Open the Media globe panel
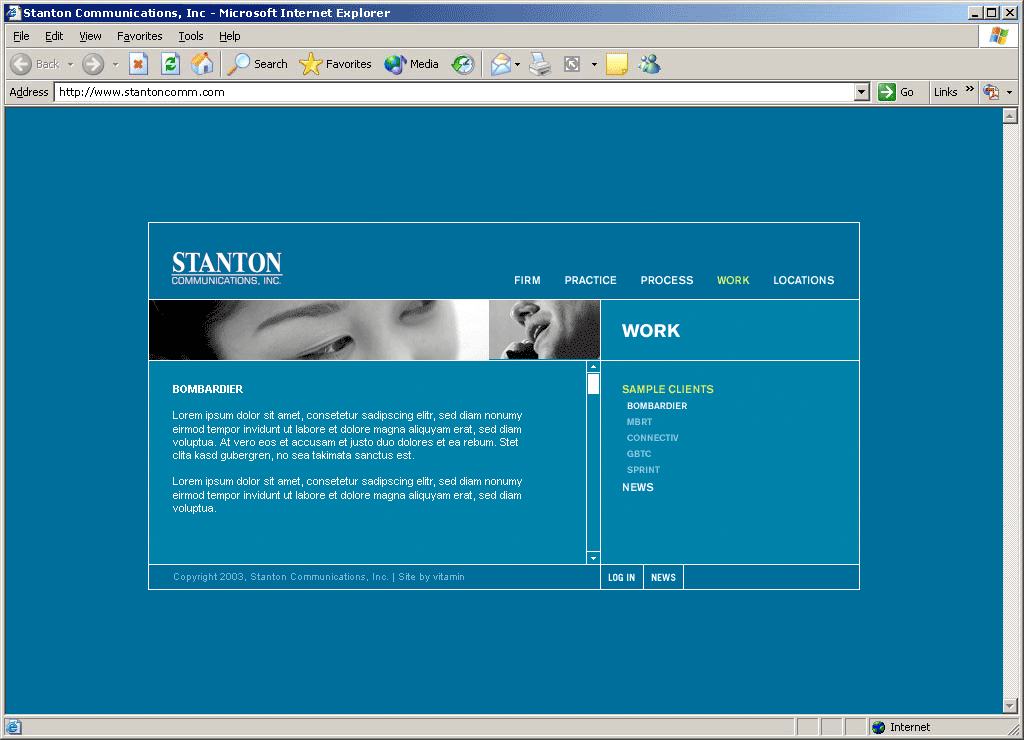The height and width of the screenshot is (740, 1024). [411, 64]
